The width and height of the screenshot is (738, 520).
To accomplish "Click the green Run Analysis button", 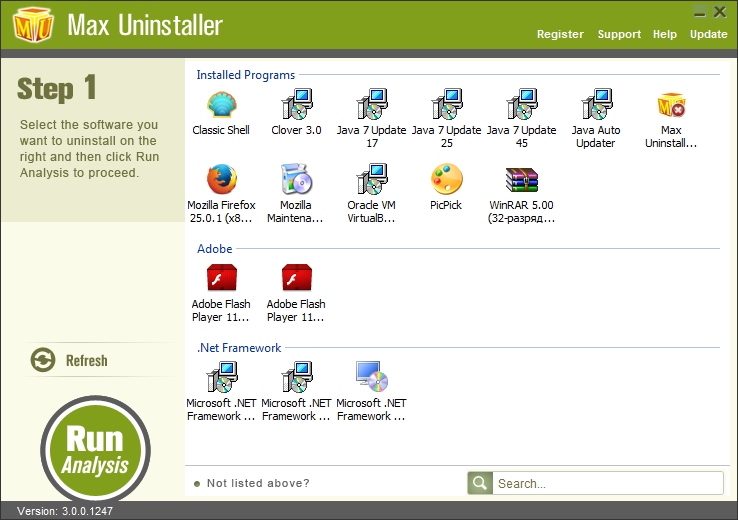I will [95, 448].
